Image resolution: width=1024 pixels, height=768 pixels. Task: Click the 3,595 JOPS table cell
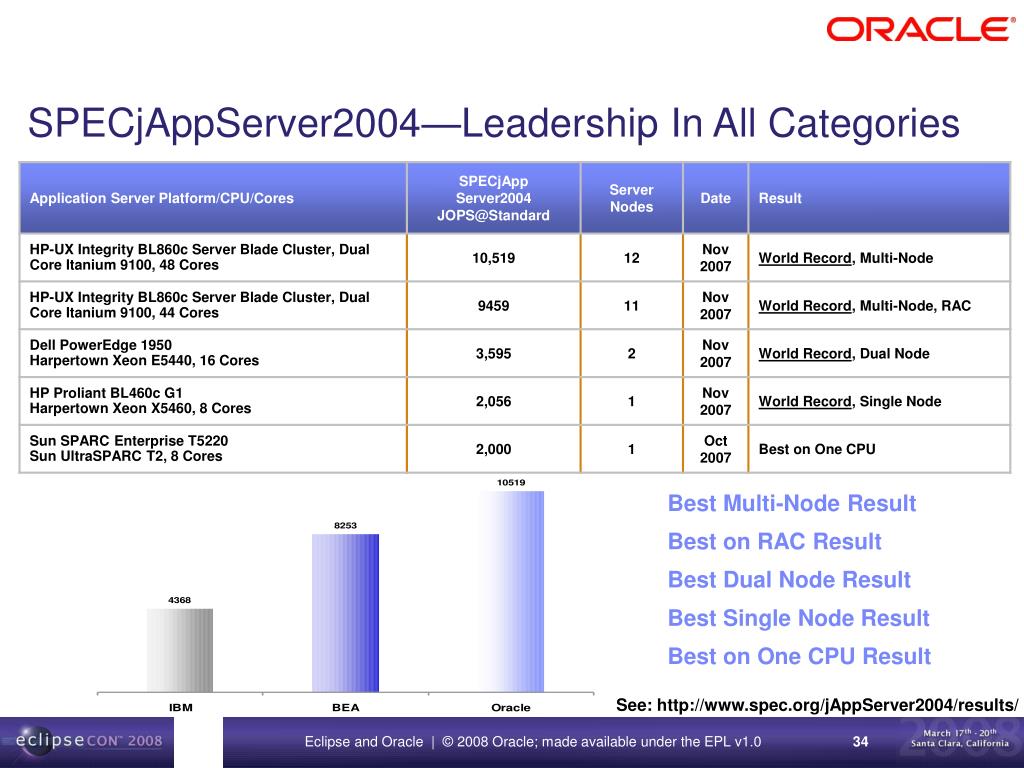click(493, 353)
